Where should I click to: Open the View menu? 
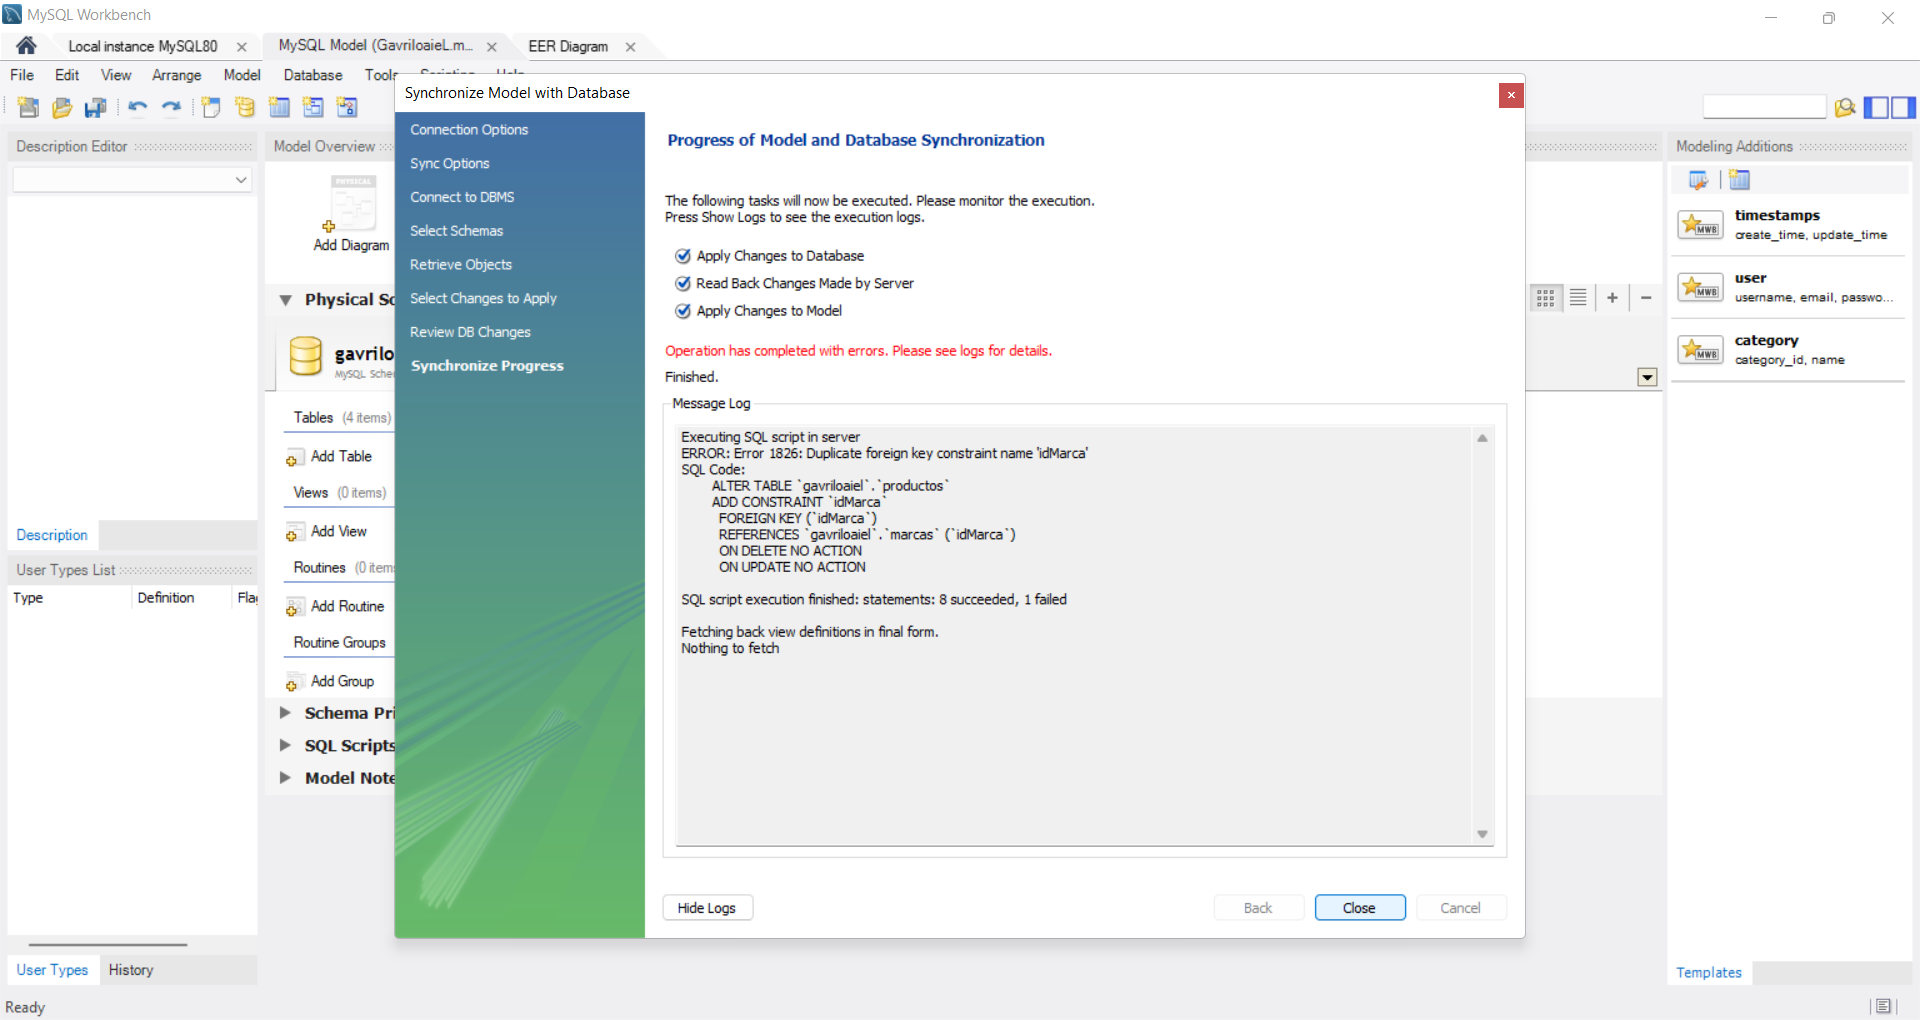tap(116, 75)
